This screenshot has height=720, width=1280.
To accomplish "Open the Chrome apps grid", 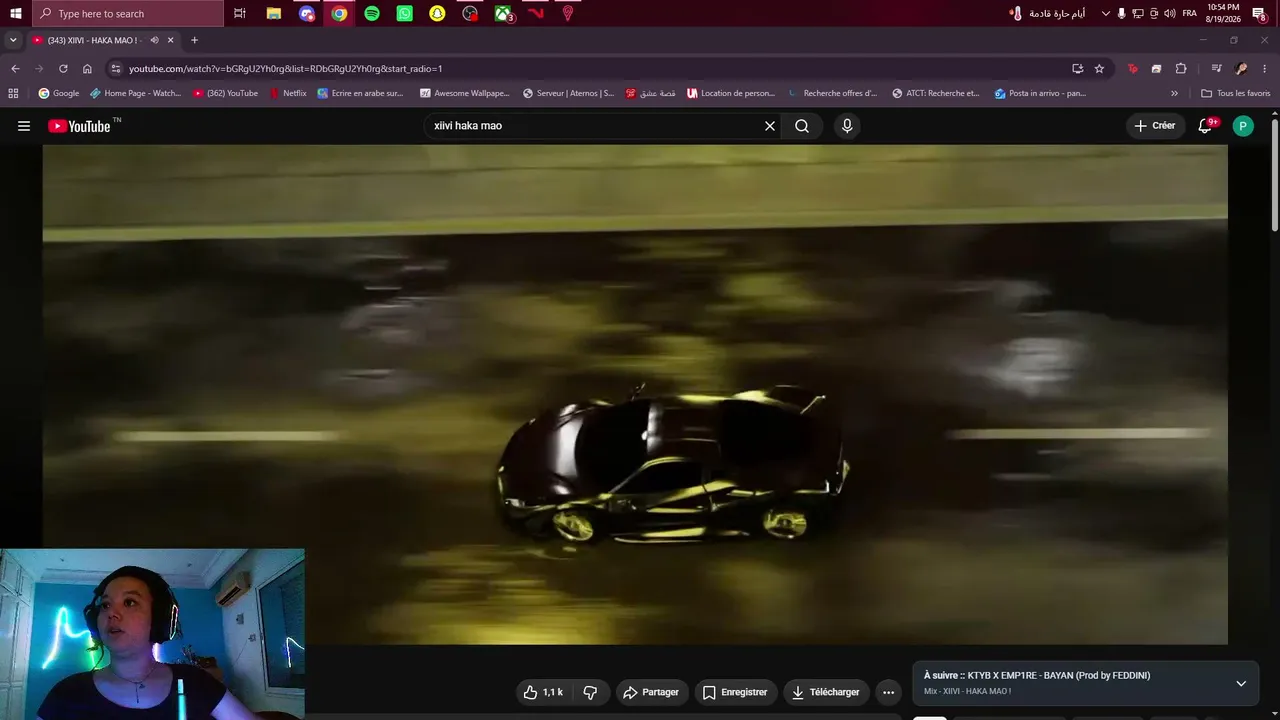I will [x=13, y=93].
